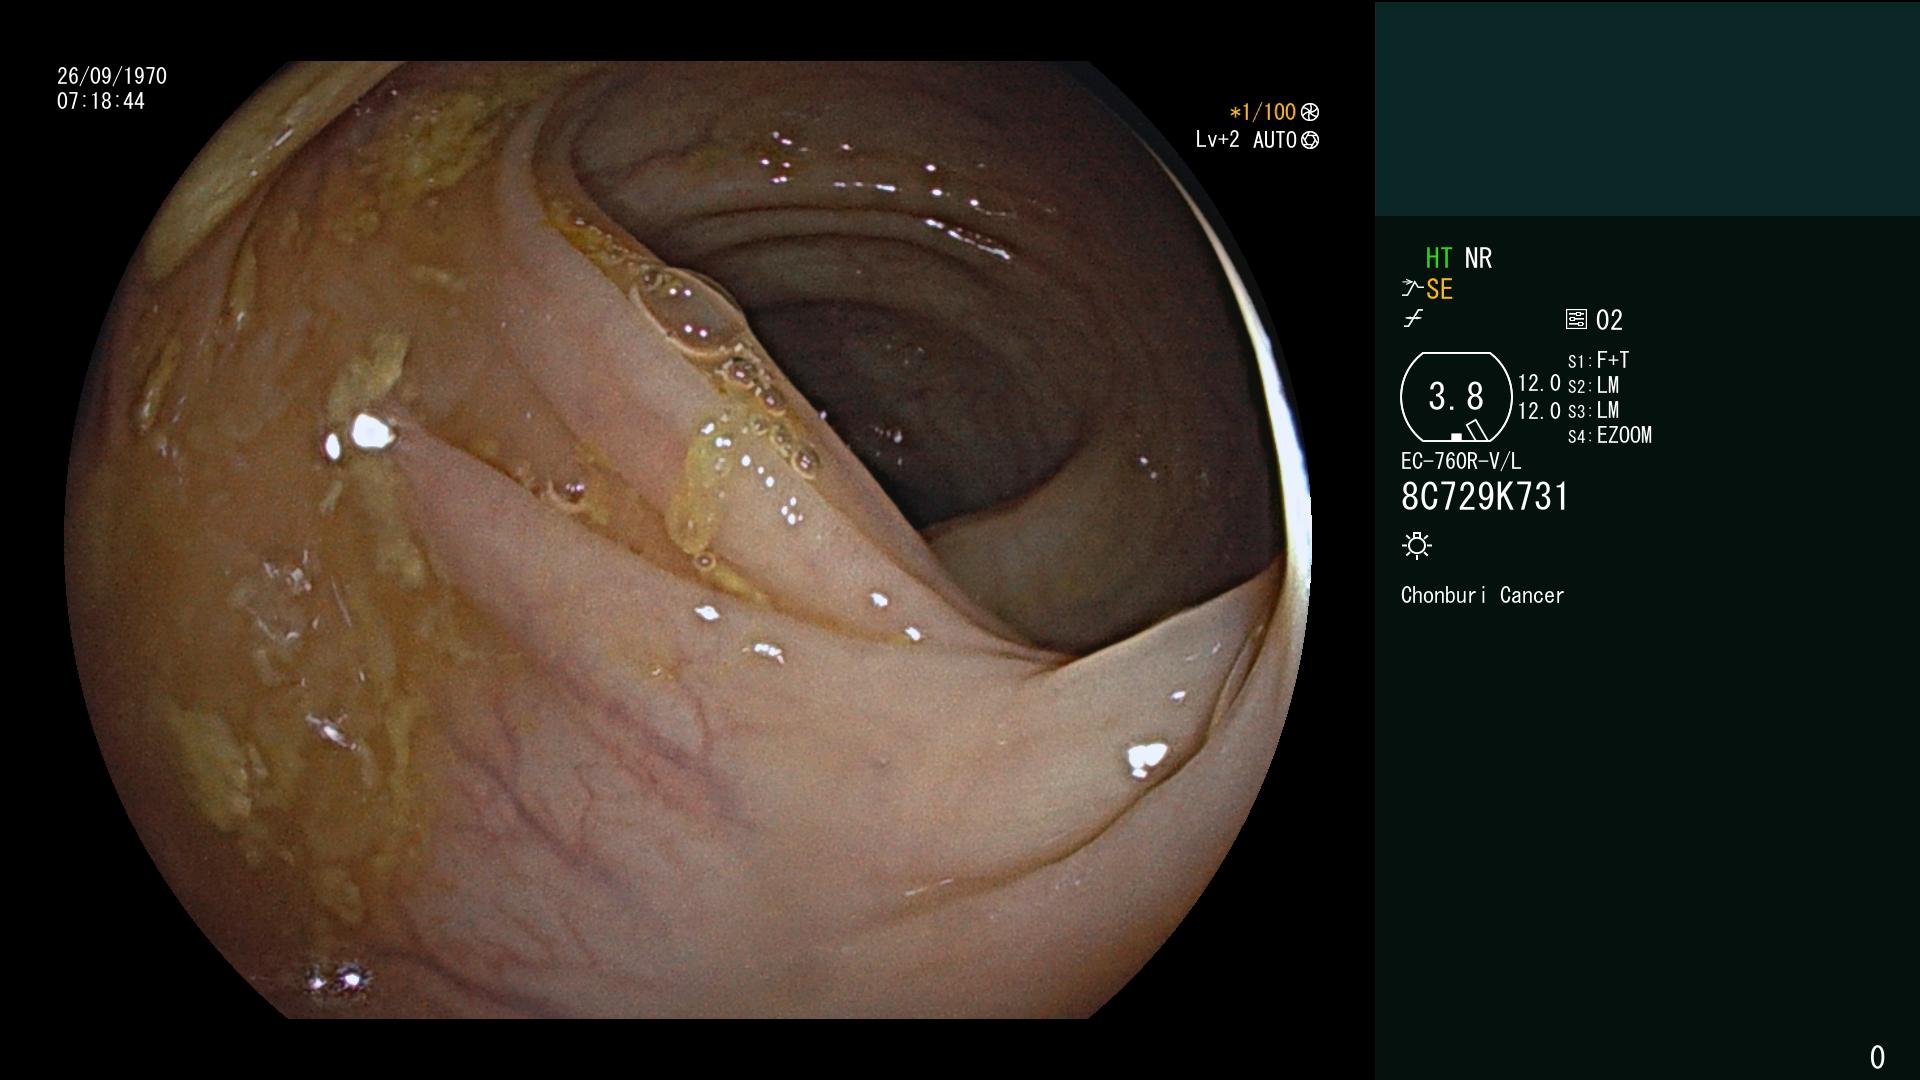
Task: Click the shutter icon after 1/100
Action: click(1310, 112)
